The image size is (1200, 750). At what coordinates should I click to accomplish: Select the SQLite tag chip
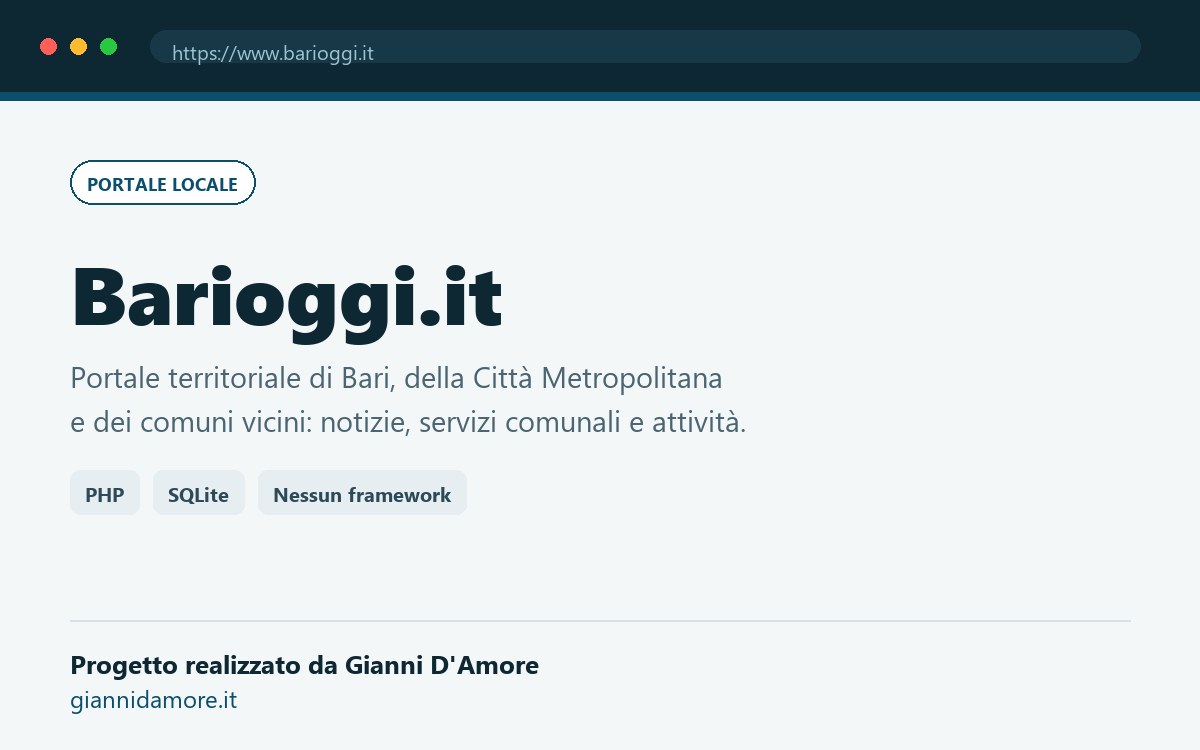(x=199, y=493)
